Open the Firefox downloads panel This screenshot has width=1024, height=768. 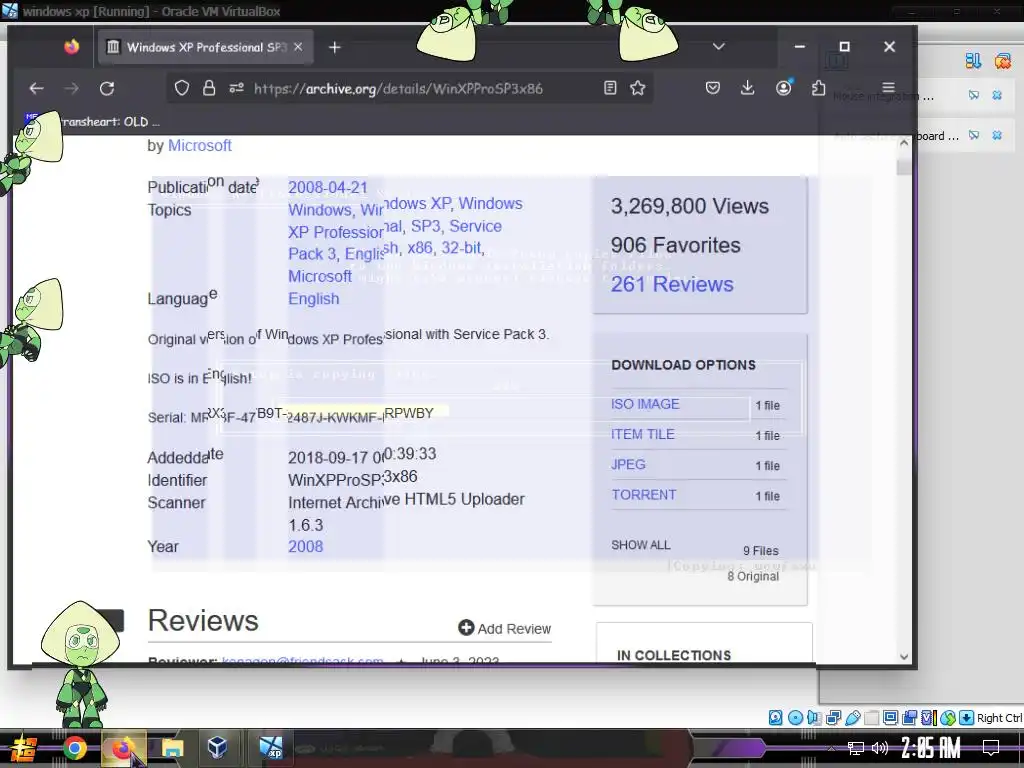pos(748,88)
